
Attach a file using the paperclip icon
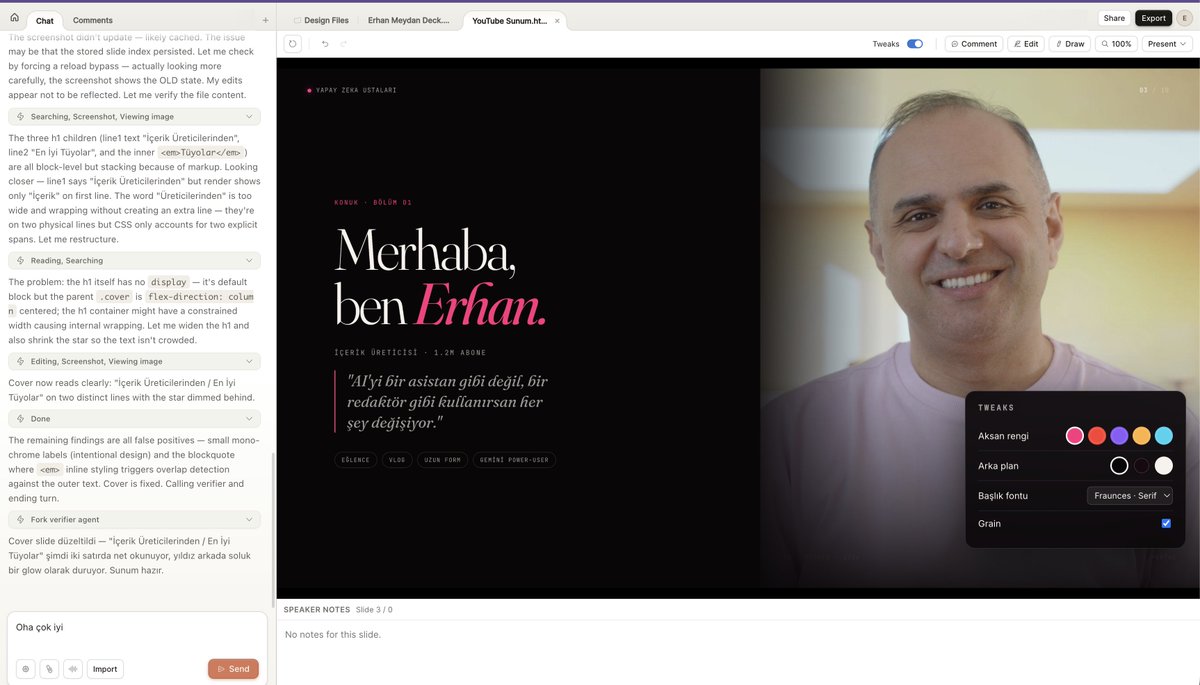click(47, 668)
